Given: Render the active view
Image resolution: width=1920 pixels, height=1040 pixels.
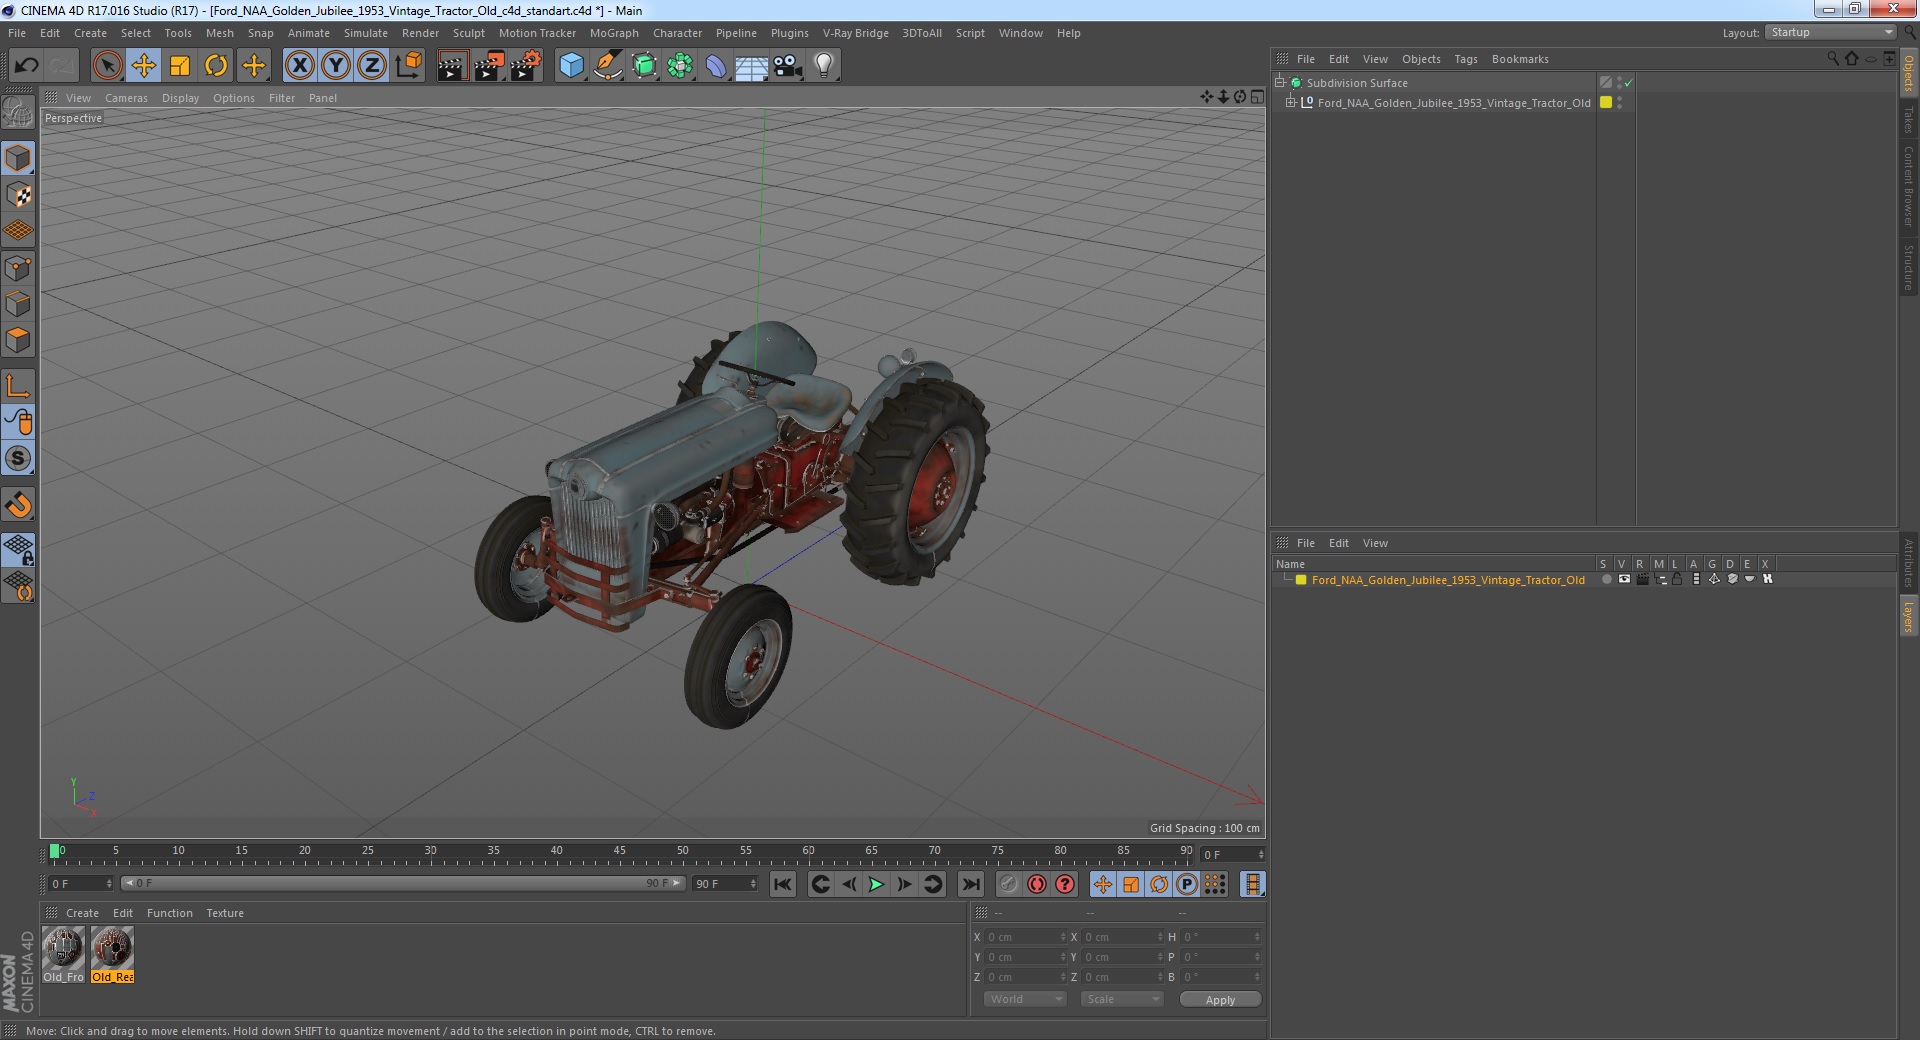Looking at the screenshot, I should click(x=452, y=66).
